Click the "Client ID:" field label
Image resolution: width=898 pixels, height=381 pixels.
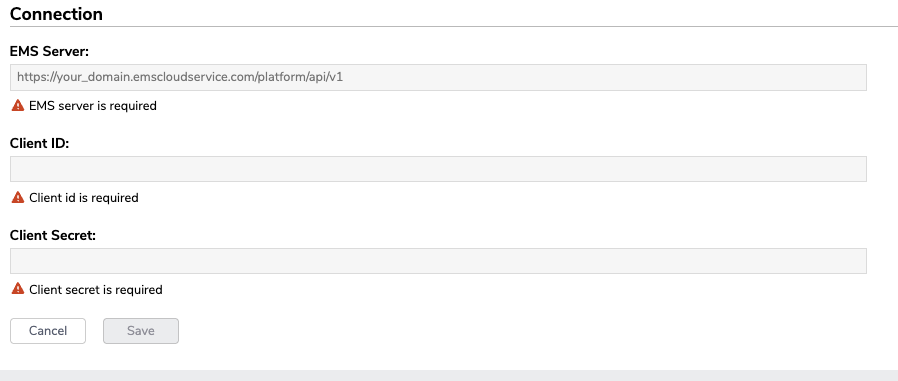click(x=40, y=143)
